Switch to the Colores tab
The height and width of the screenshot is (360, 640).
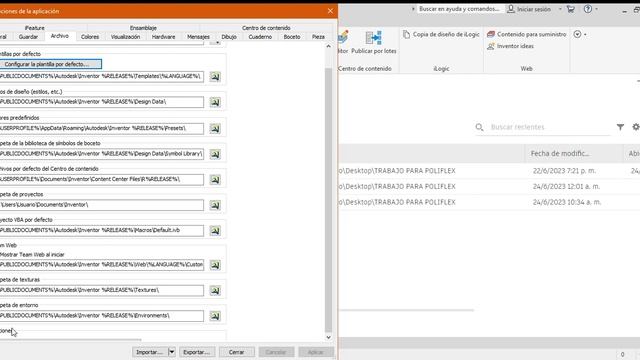click(90, 37)
